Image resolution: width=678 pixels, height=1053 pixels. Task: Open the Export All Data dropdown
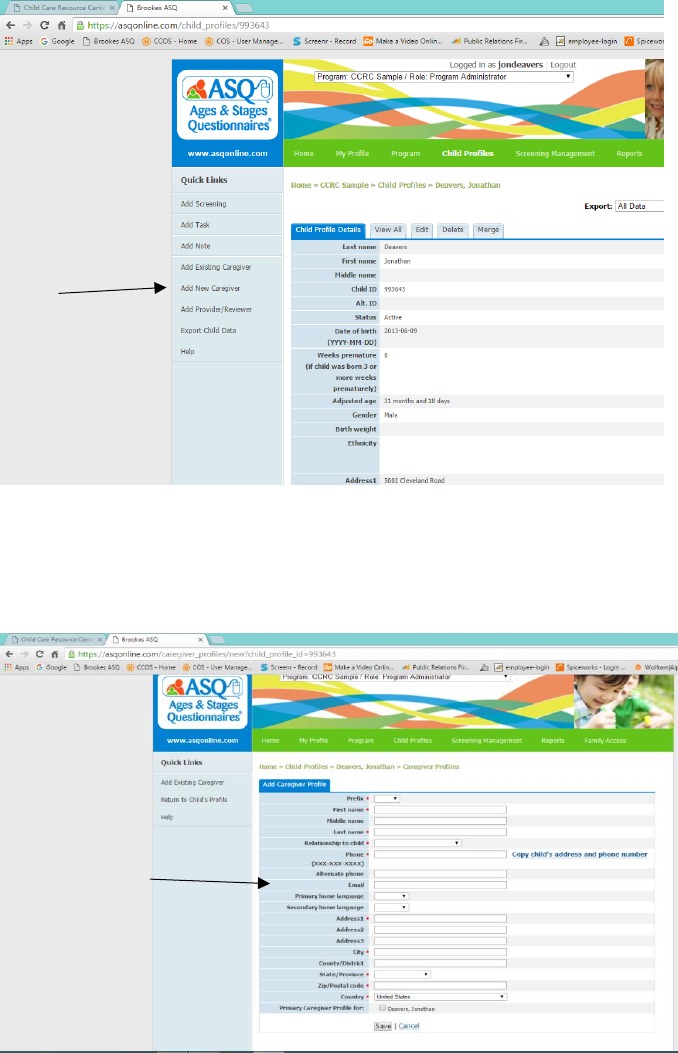639,207
